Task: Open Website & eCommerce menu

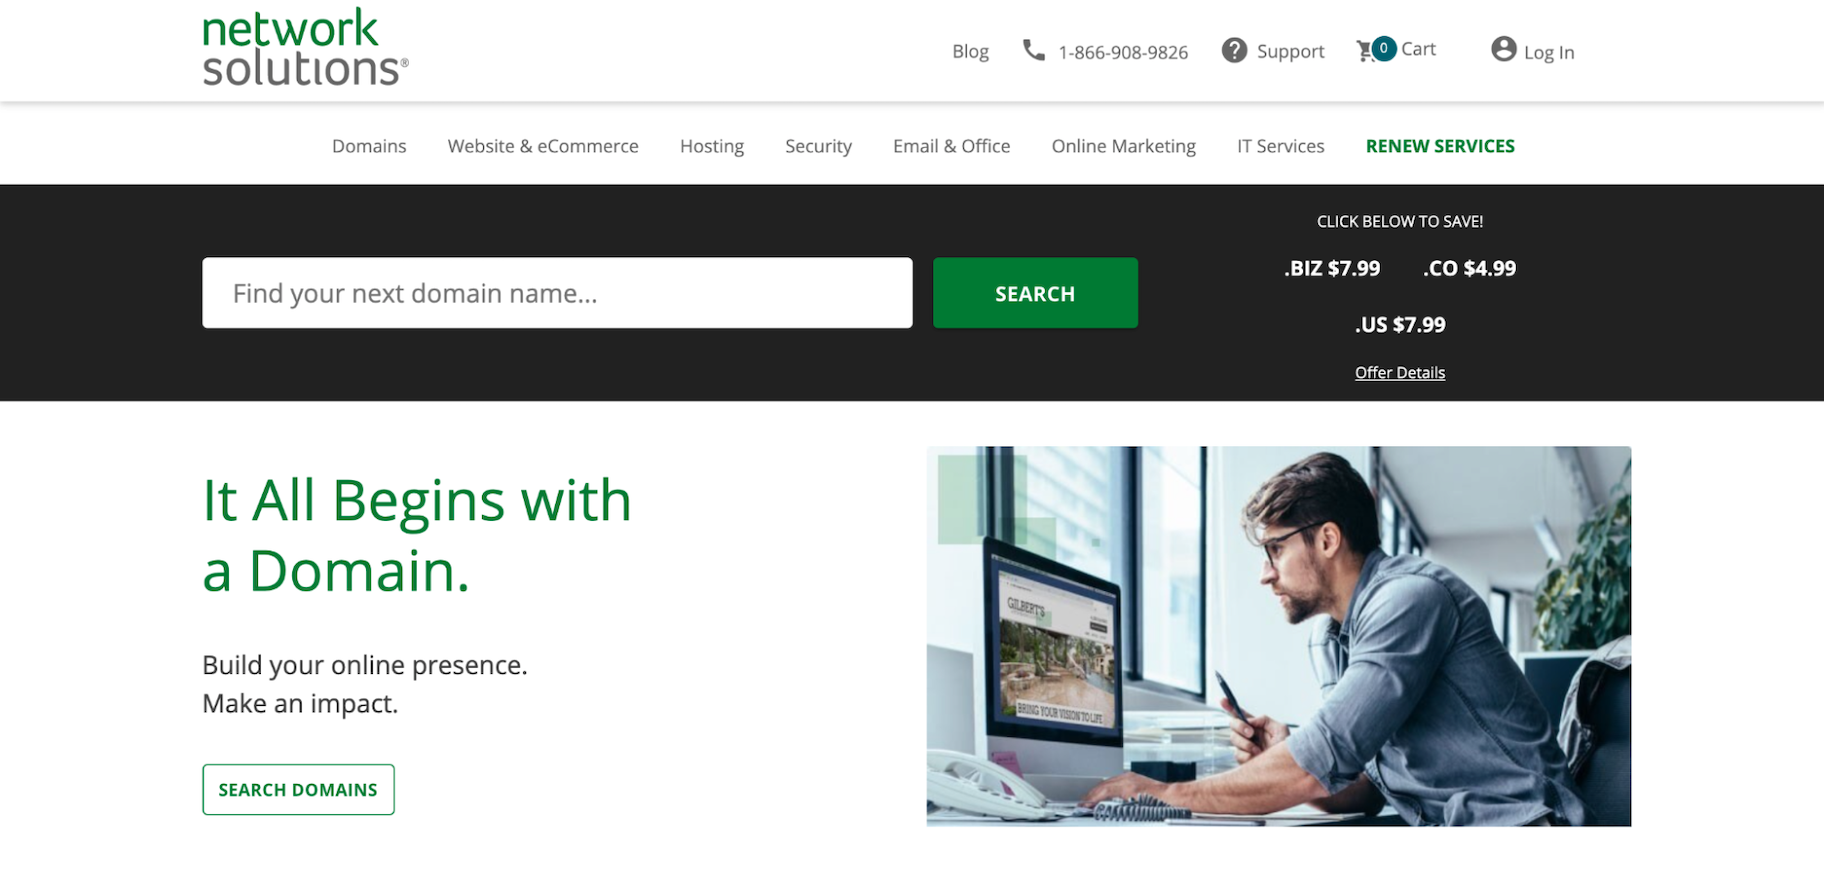Action: [543, 146]
